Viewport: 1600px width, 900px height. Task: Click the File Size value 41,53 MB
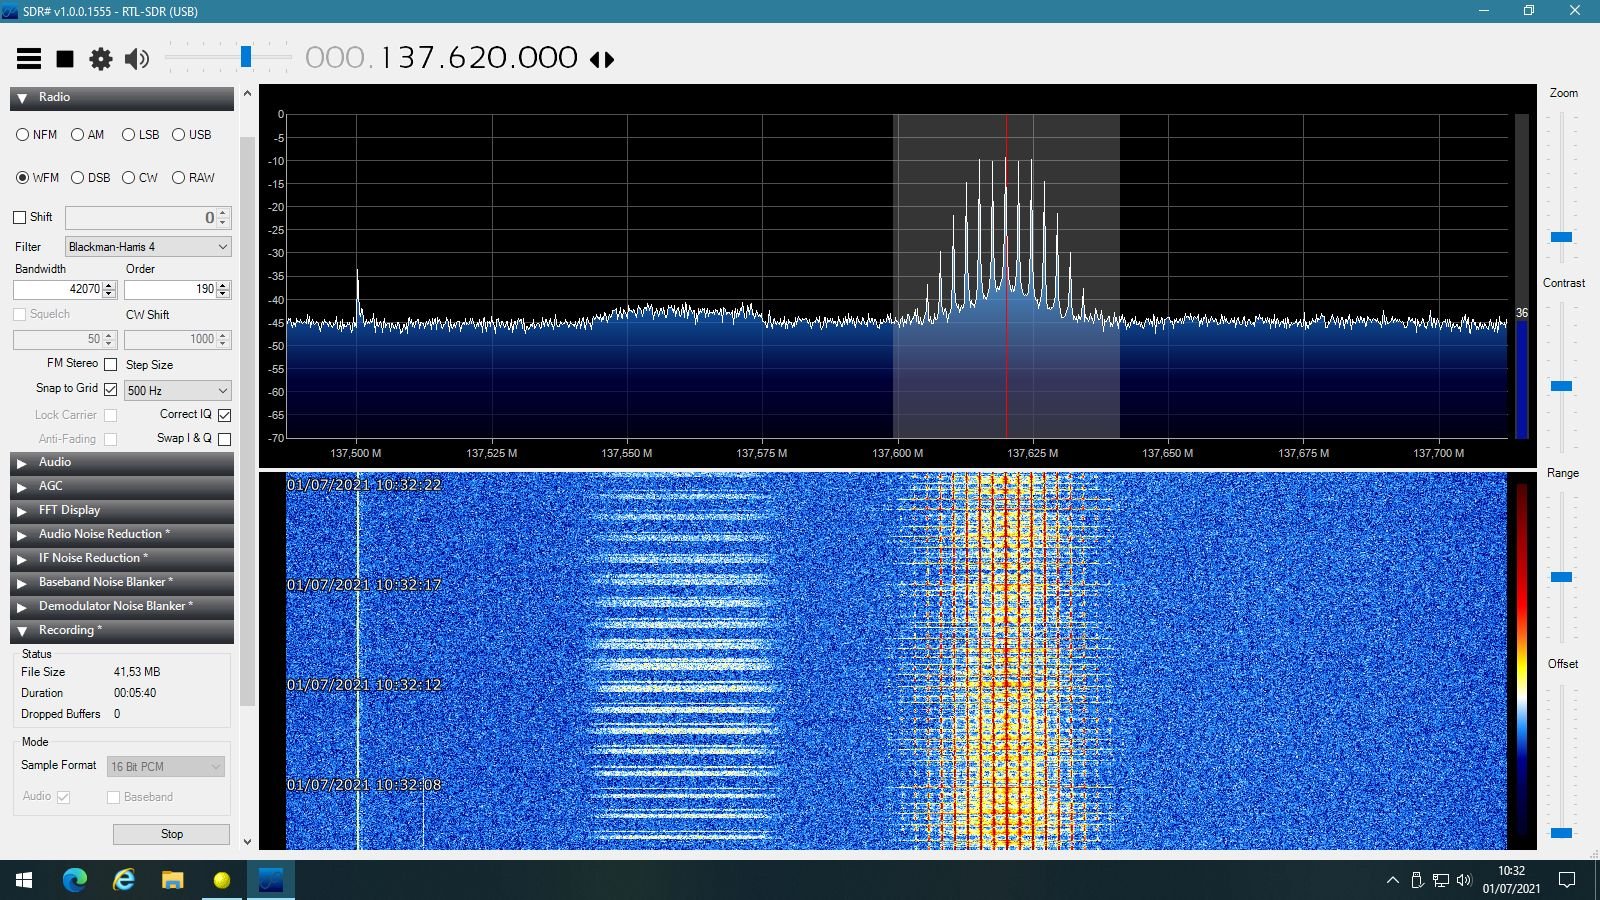coord(137,673)
